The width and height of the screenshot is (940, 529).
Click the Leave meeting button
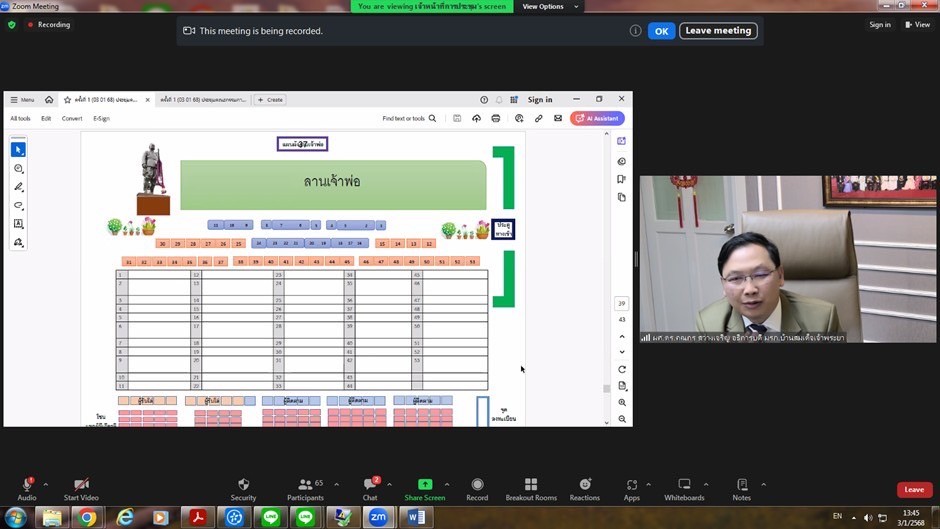[x=718, y=31]
